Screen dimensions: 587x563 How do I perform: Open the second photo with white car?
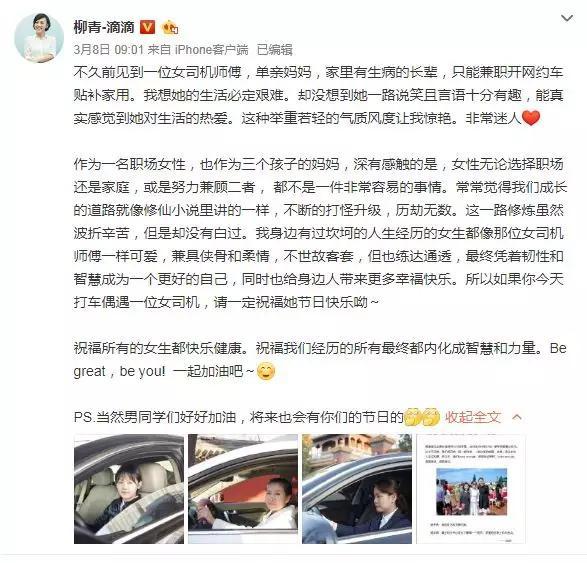tap(243, 489)
